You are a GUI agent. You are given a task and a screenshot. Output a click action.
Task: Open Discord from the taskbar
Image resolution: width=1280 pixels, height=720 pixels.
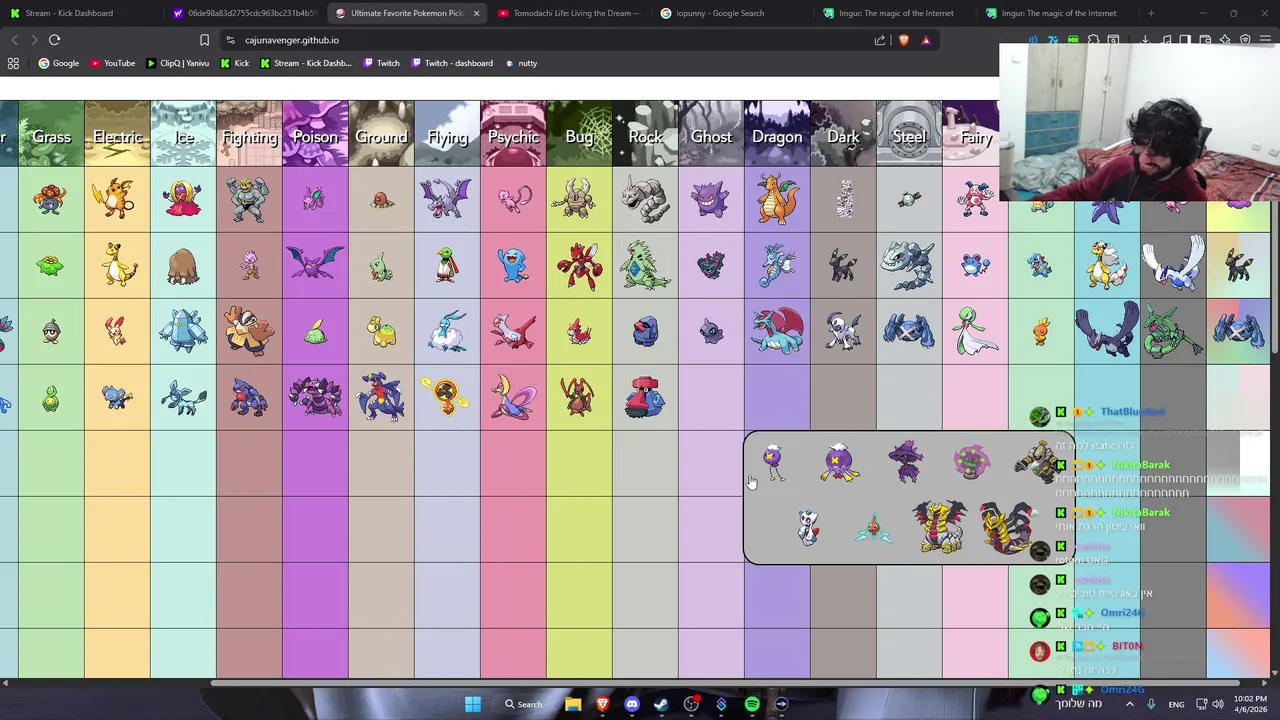[632, 704]
